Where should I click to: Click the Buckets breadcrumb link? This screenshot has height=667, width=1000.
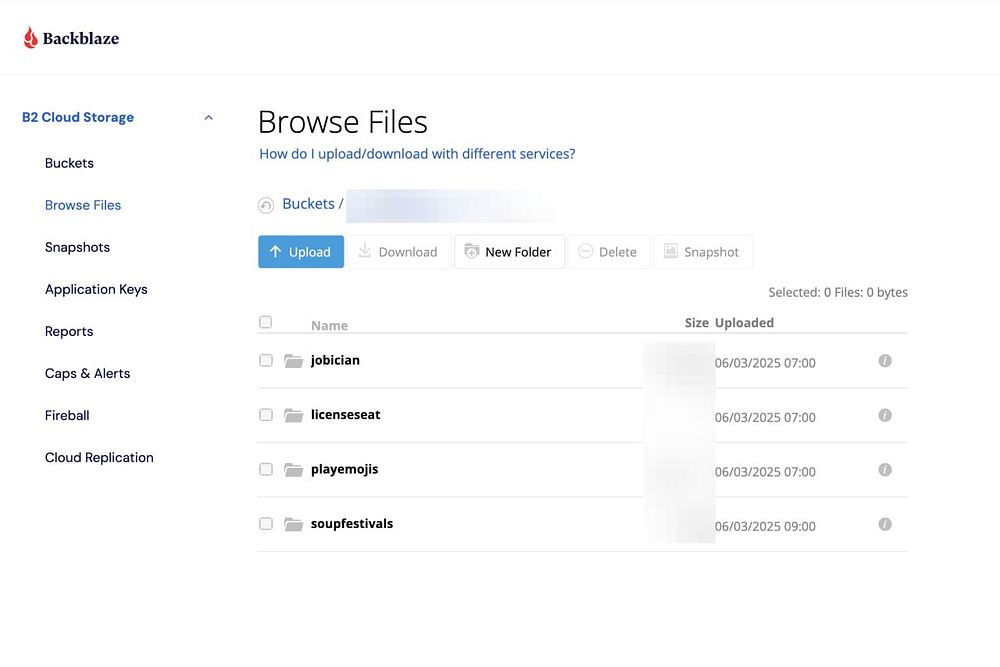tap(309, 204)
